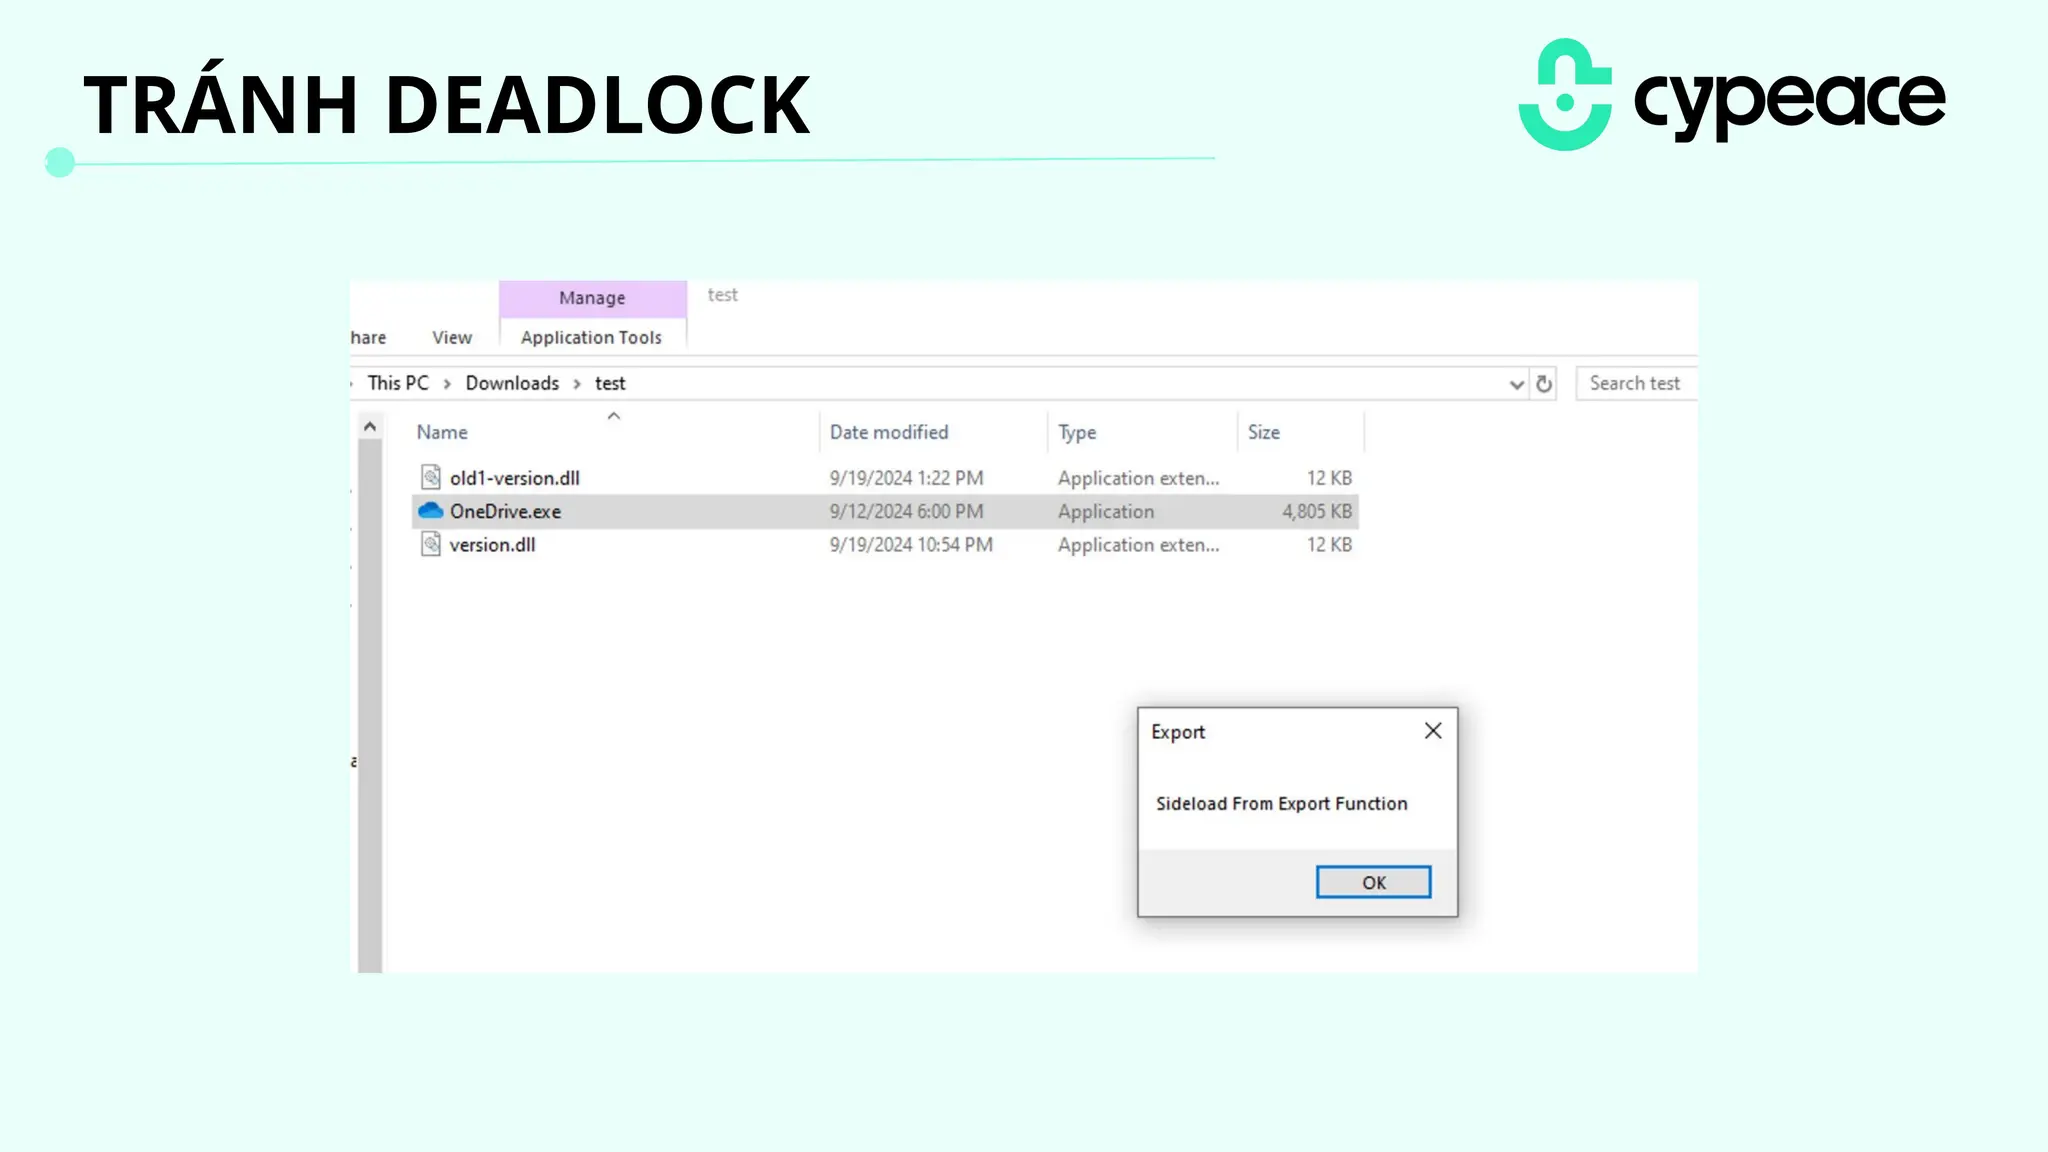The image size is (2048, 1152).
Task: Open the Manage ribbon tab
Action: (592, 298)
